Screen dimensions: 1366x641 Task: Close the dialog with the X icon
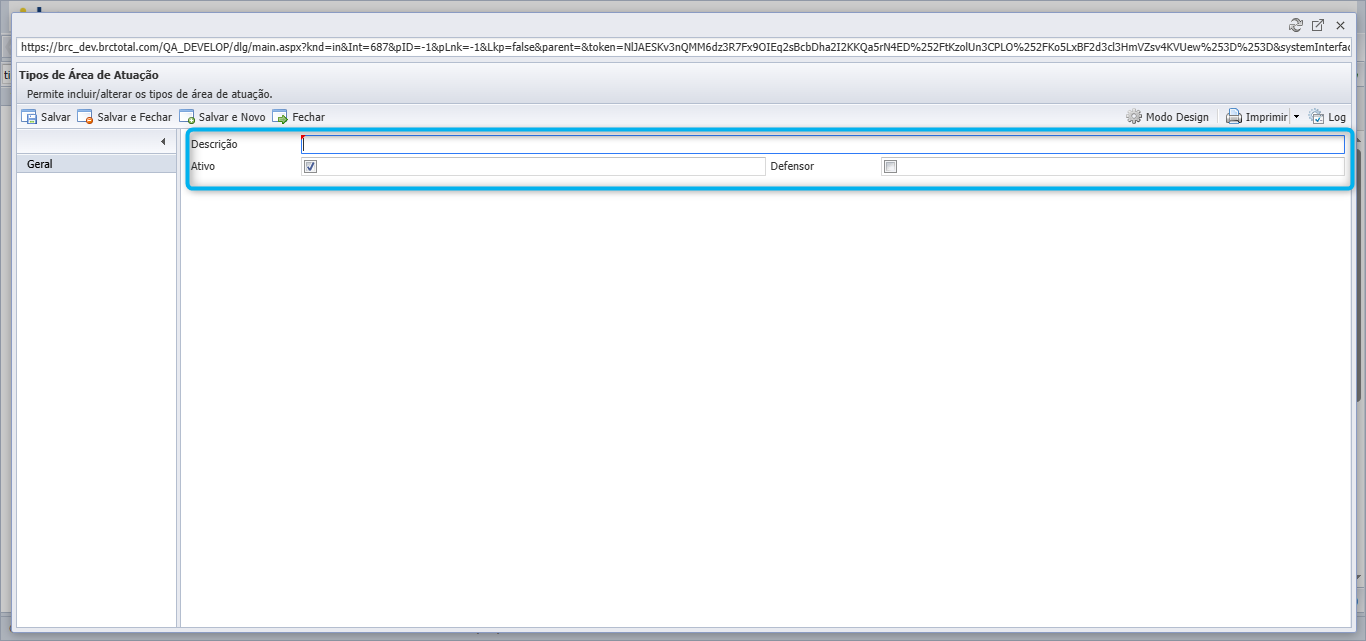pyautogui.click(x=1340, y=25)
